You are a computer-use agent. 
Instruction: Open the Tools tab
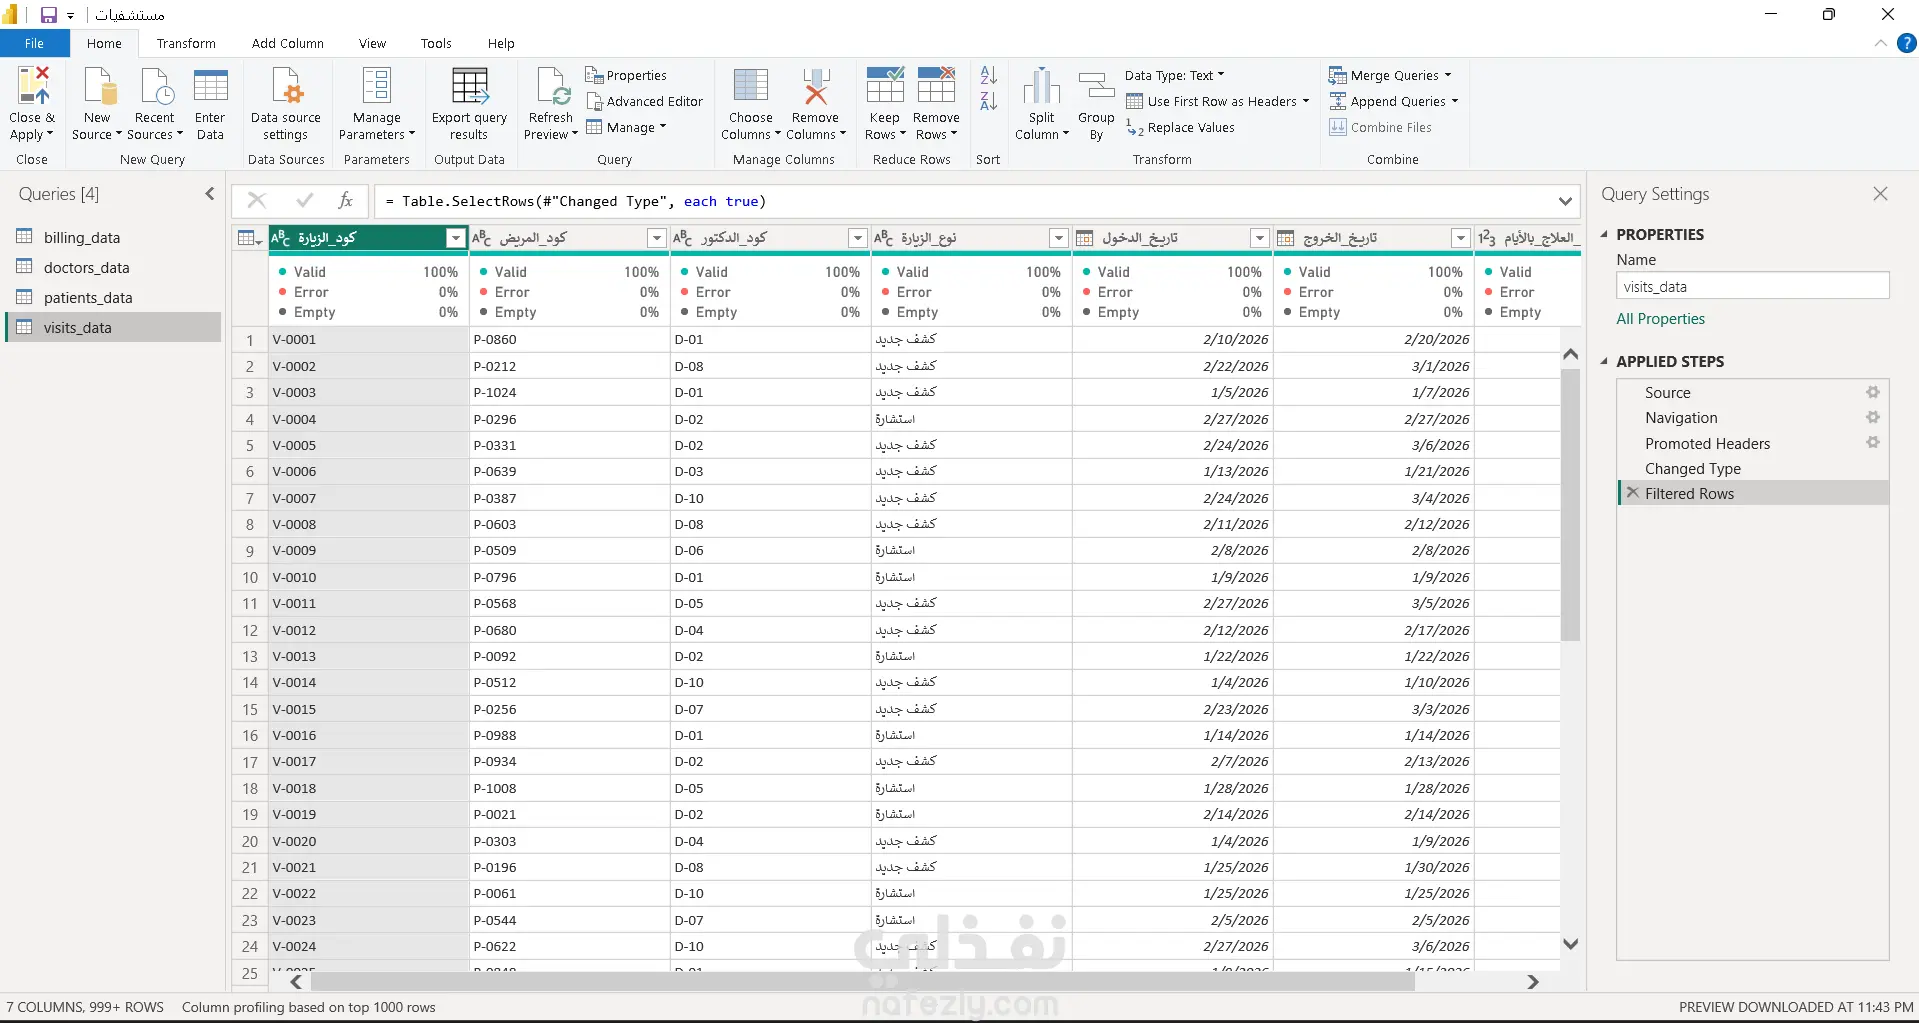[x=436, y=43]
